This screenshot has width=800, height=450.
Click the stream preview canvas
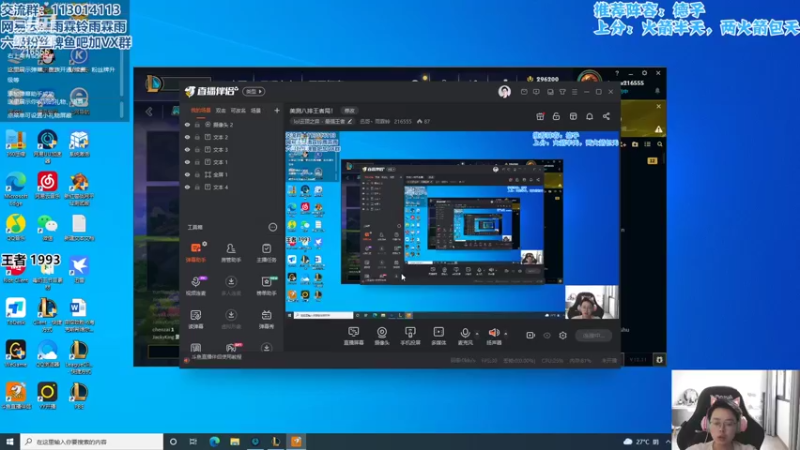click(452, 224)
